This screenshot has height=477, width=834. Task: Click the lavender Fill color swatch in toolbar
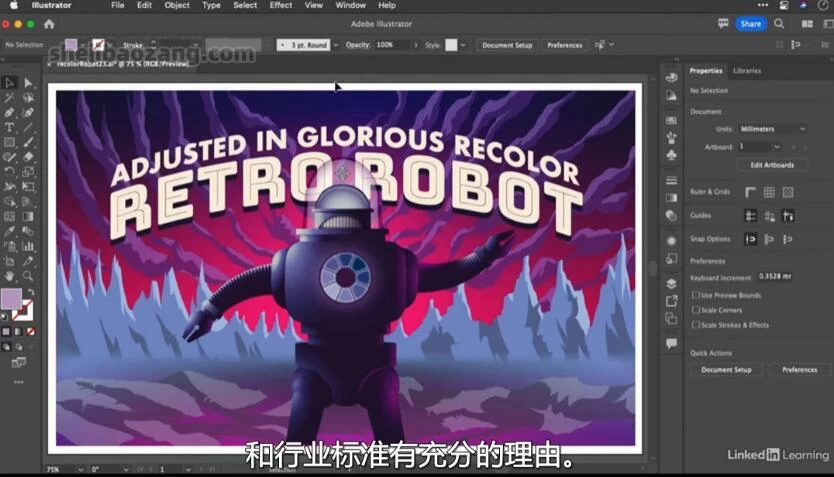pos(11,298)
